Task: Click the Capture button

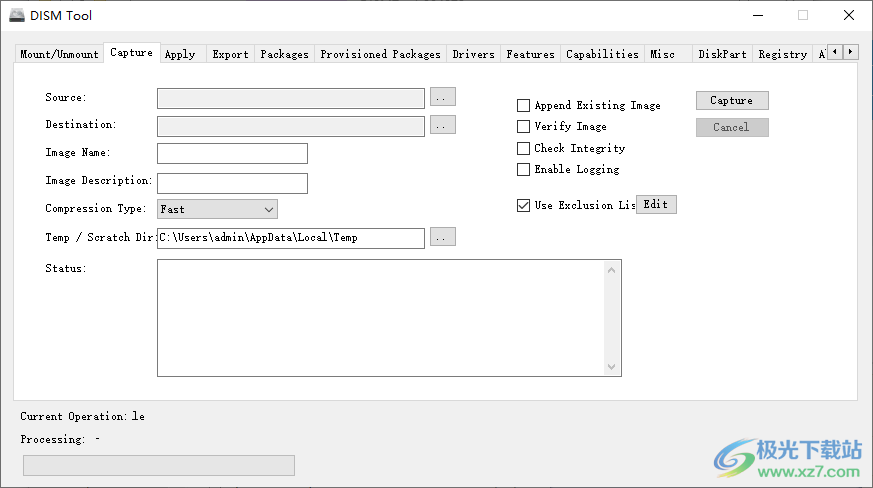Action: [x=732, y=101]
